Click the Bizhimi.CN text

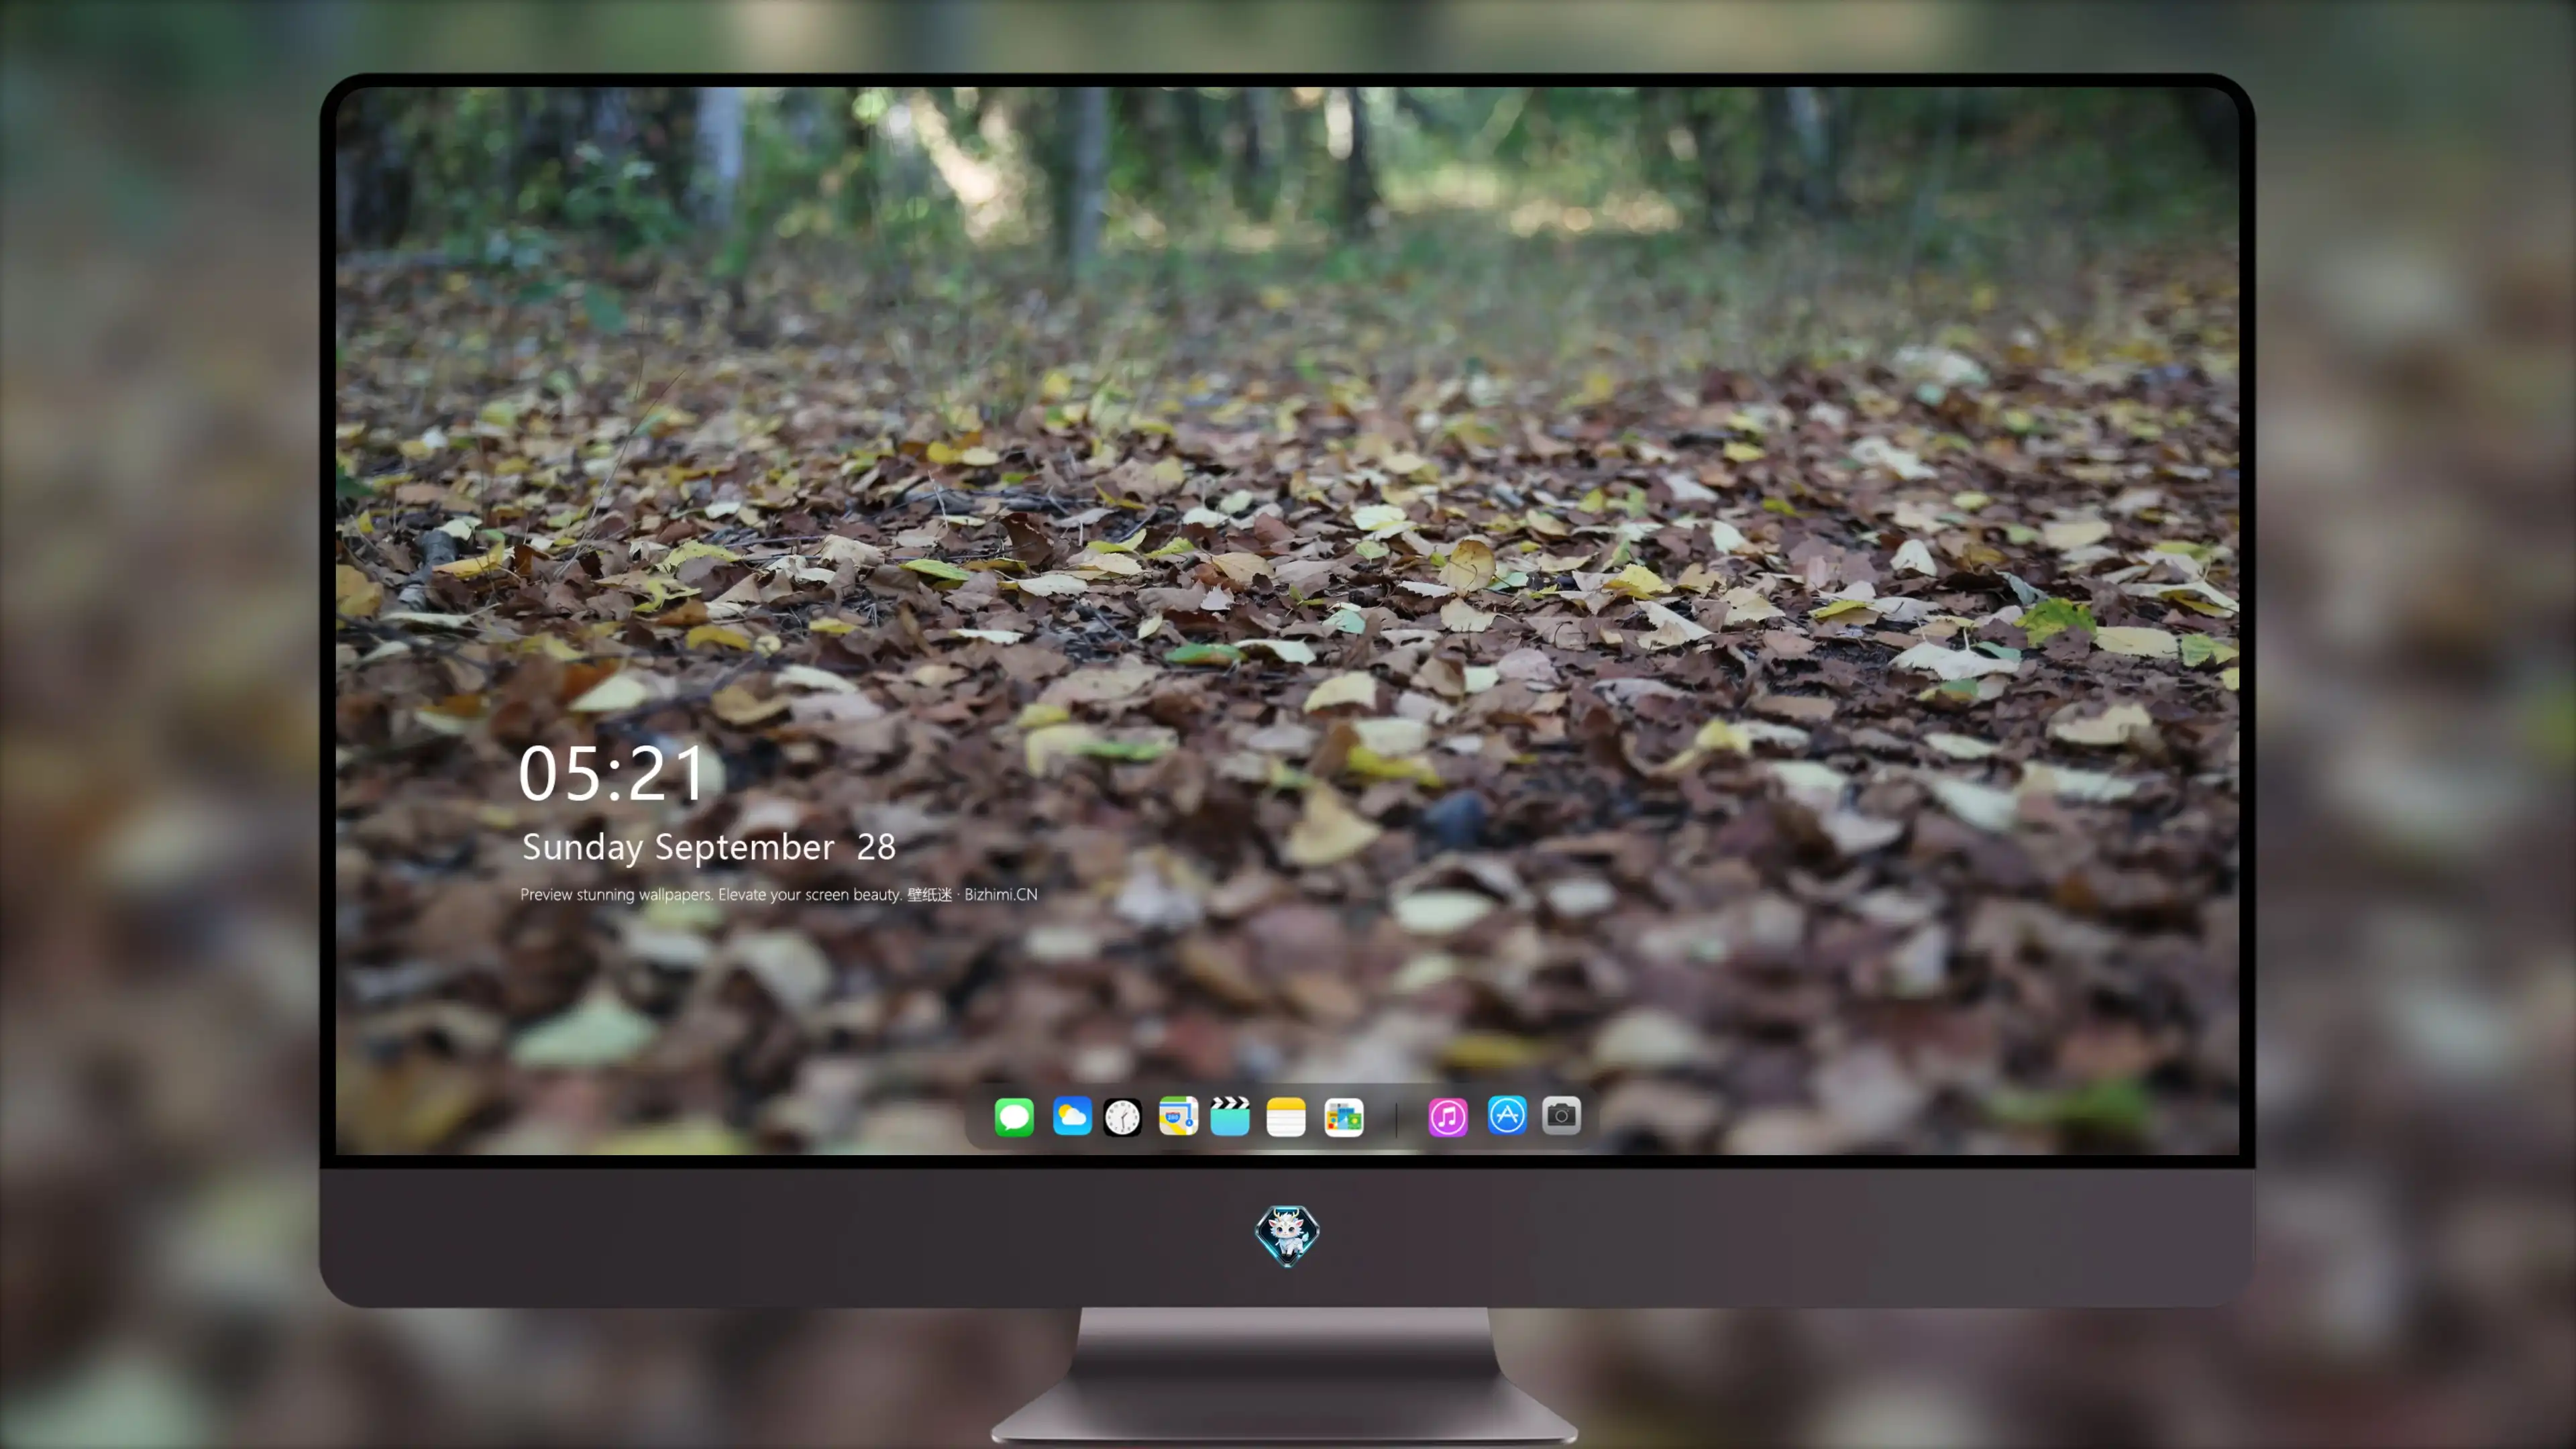pyautogui.click(x=1001, y=894)
